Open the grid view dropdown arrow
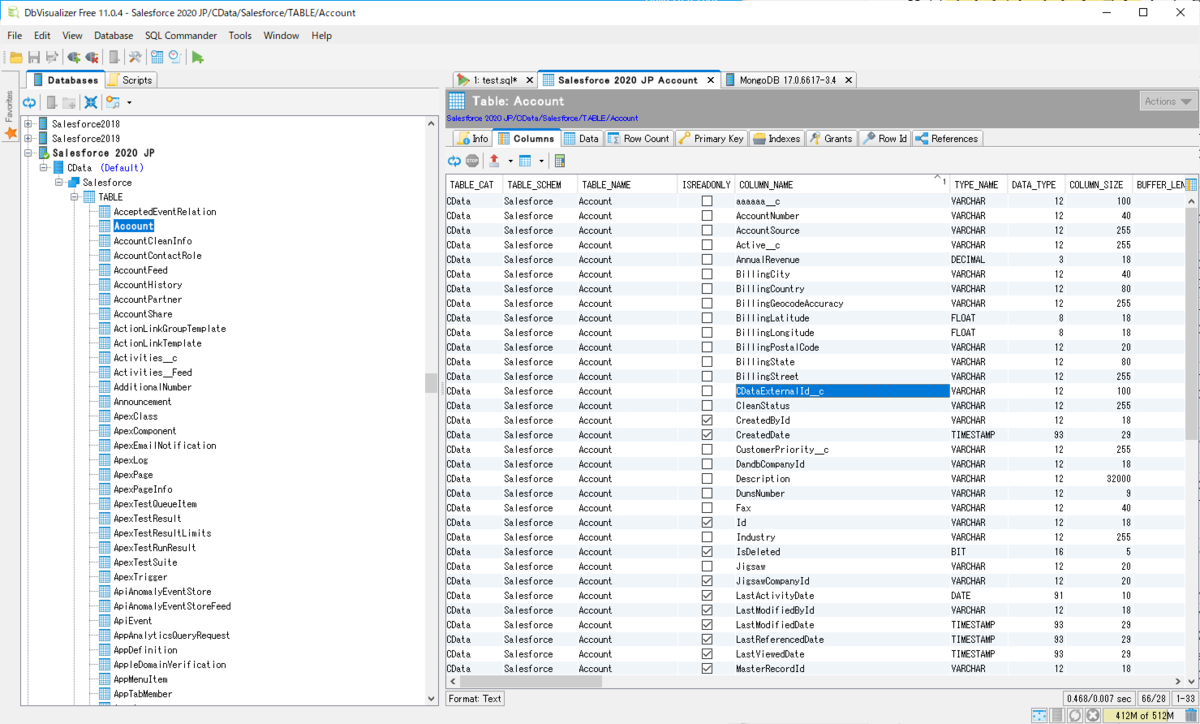The height and width of the screenshot is (724, 1200). (x=541, y=160)
